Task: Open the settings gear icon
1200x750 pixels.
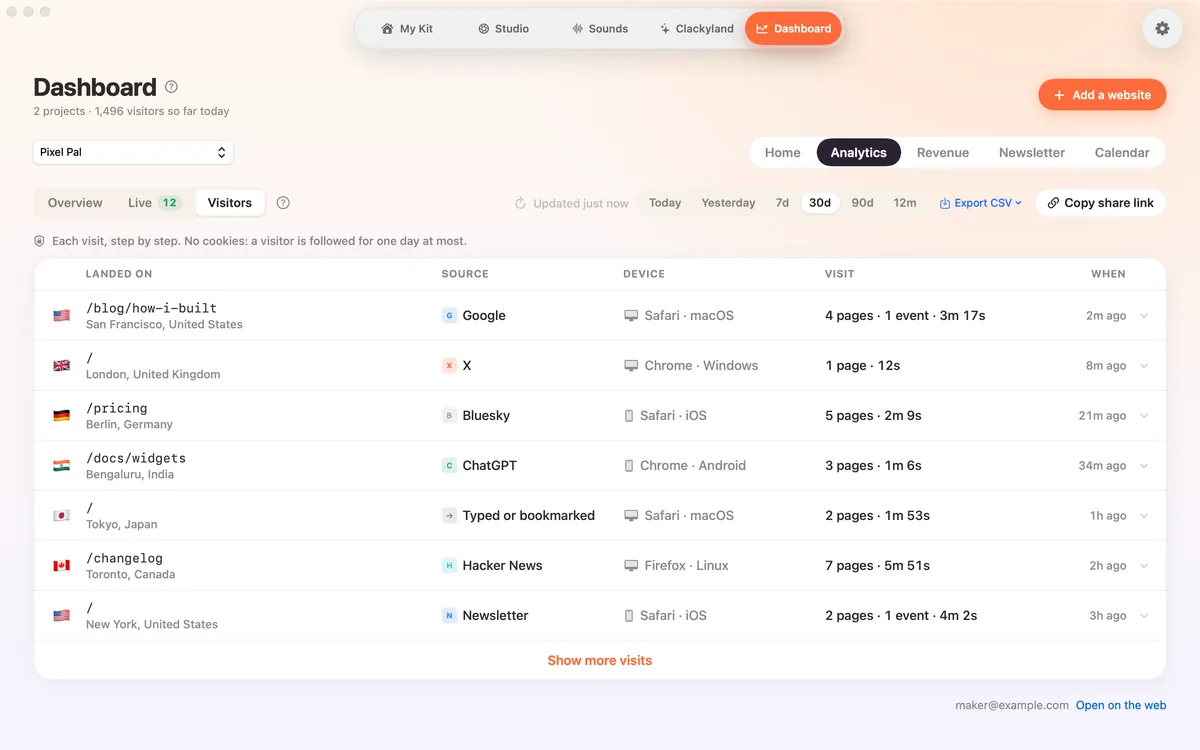Action: [1162, 29]
